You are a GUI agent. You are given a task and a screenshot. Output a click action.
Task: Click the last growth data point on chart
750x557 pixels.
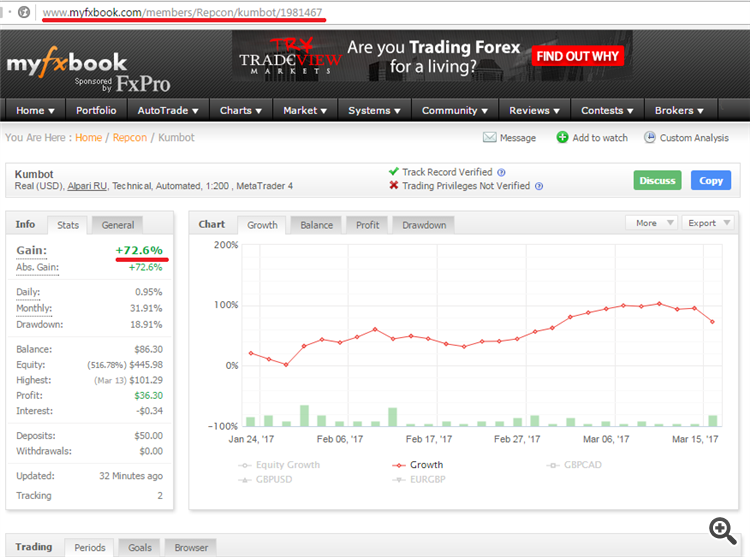(x=712, y=322)
